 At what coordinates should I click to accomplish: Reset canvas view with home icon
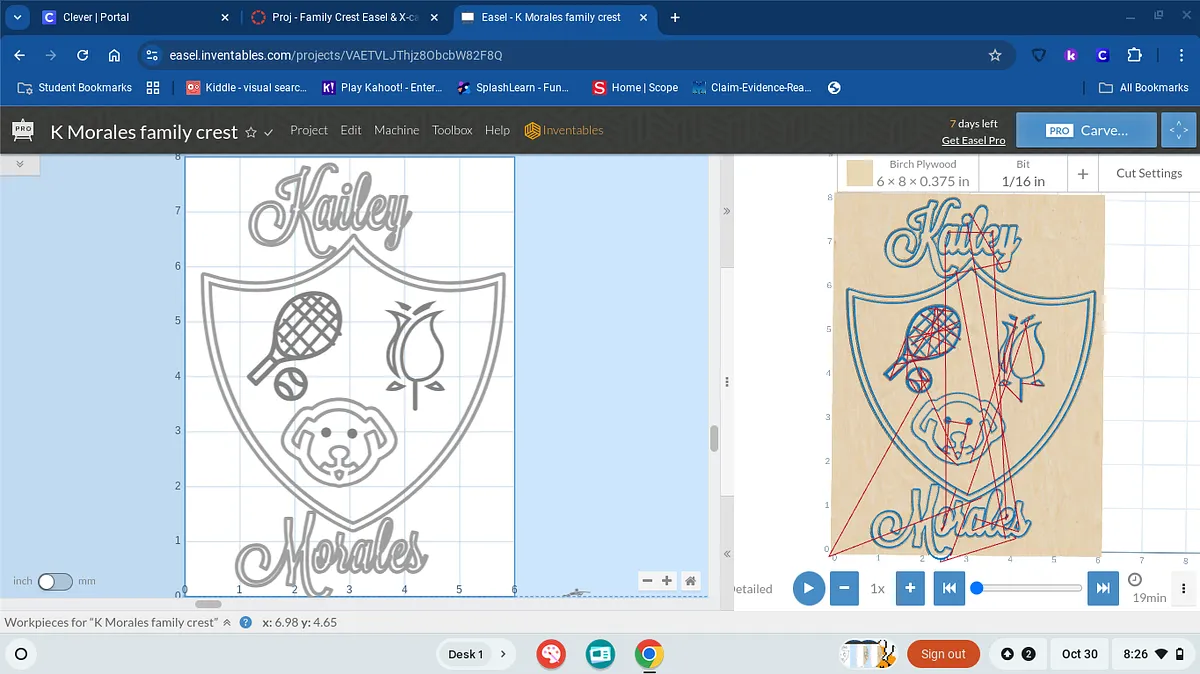690,581
